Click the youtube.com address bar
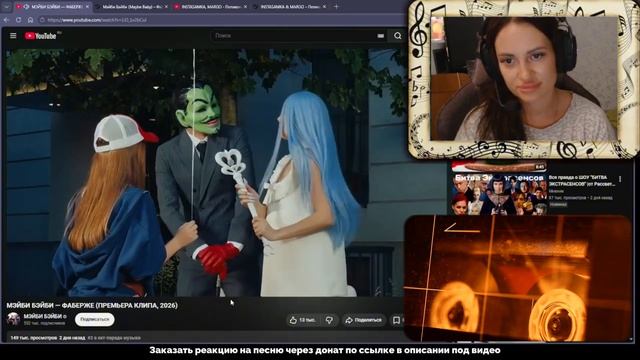 point(220,20)
